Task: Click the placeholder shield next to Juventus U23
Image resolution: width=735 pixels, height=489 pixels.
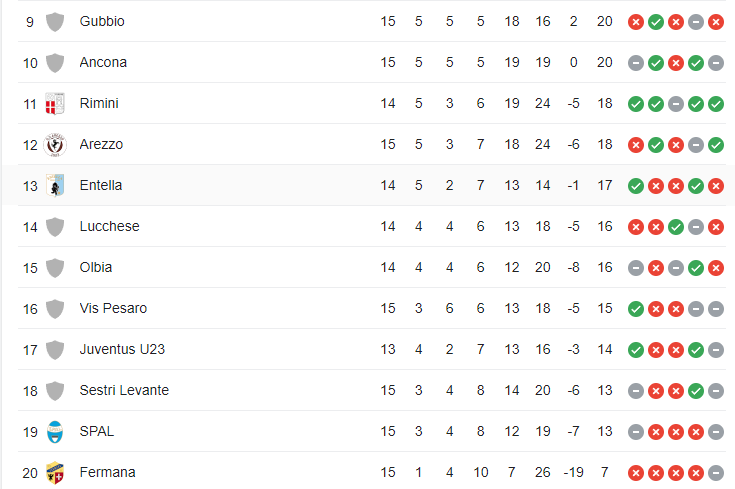Action: point(55,349)
